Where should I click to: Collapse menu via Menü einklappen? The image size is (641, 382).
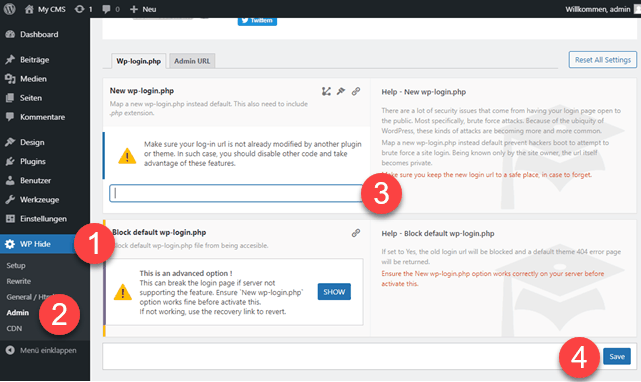[41, 351]
